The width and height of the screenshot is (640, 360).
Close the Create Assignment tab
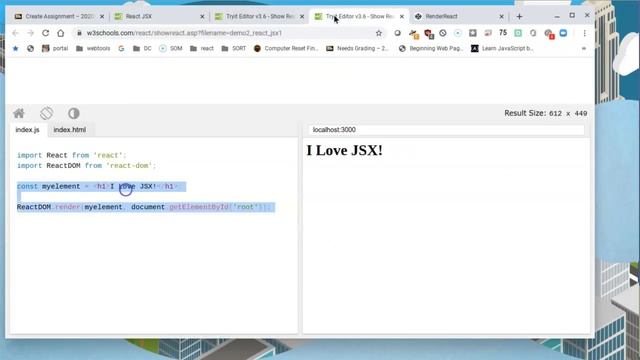pyautogui.click(x=102, y=17)
